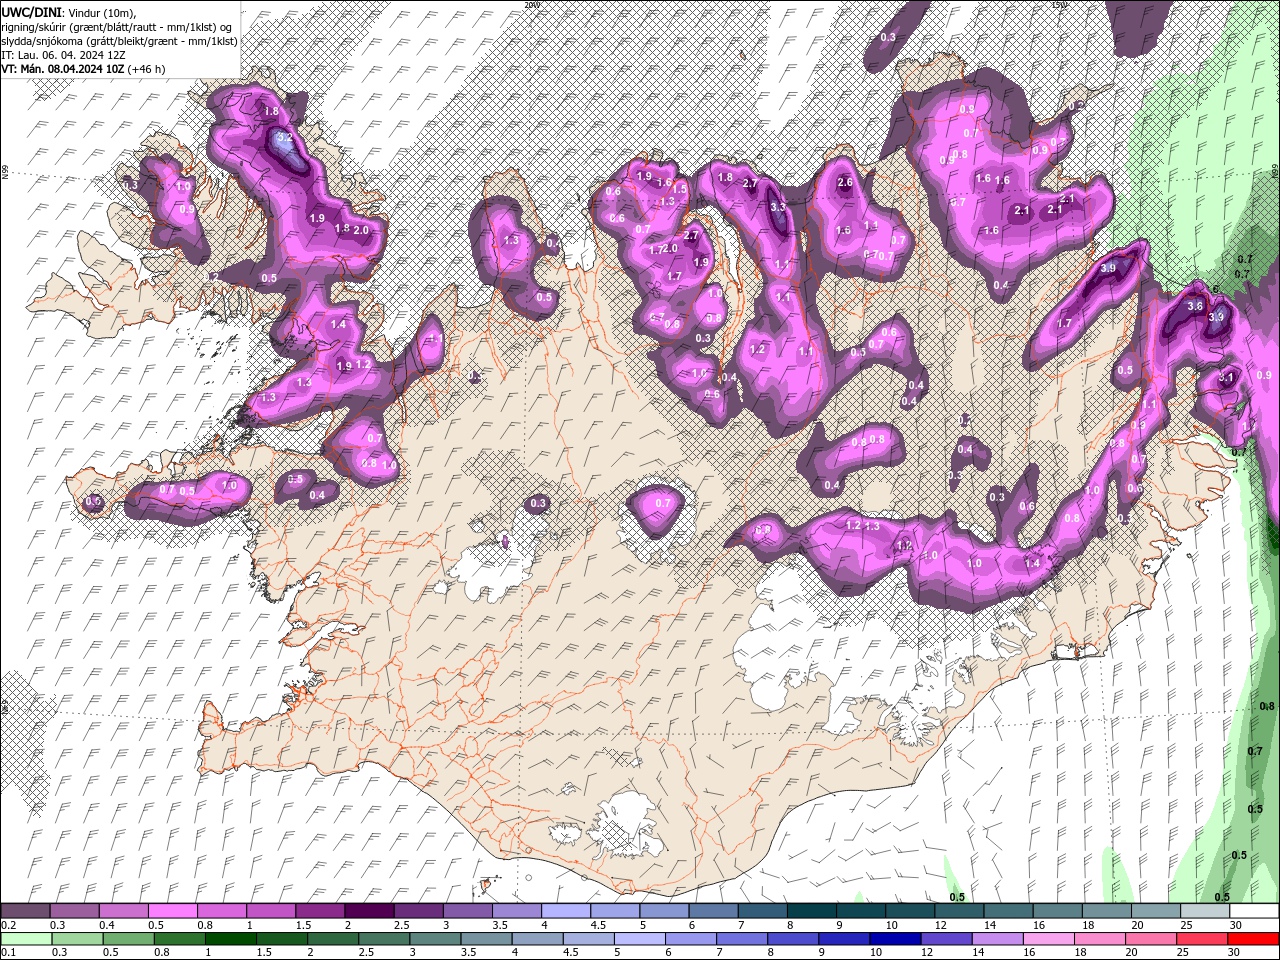Click the bright red swatch after 30 in rain legend

pos(1254,939)
